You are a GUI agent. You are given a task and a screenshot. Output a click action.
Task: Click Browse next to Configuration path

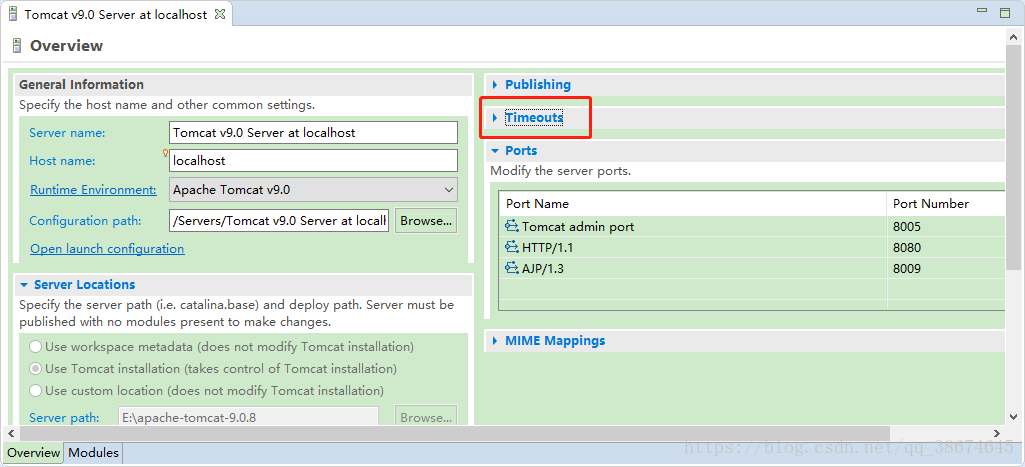coord(426,220)
